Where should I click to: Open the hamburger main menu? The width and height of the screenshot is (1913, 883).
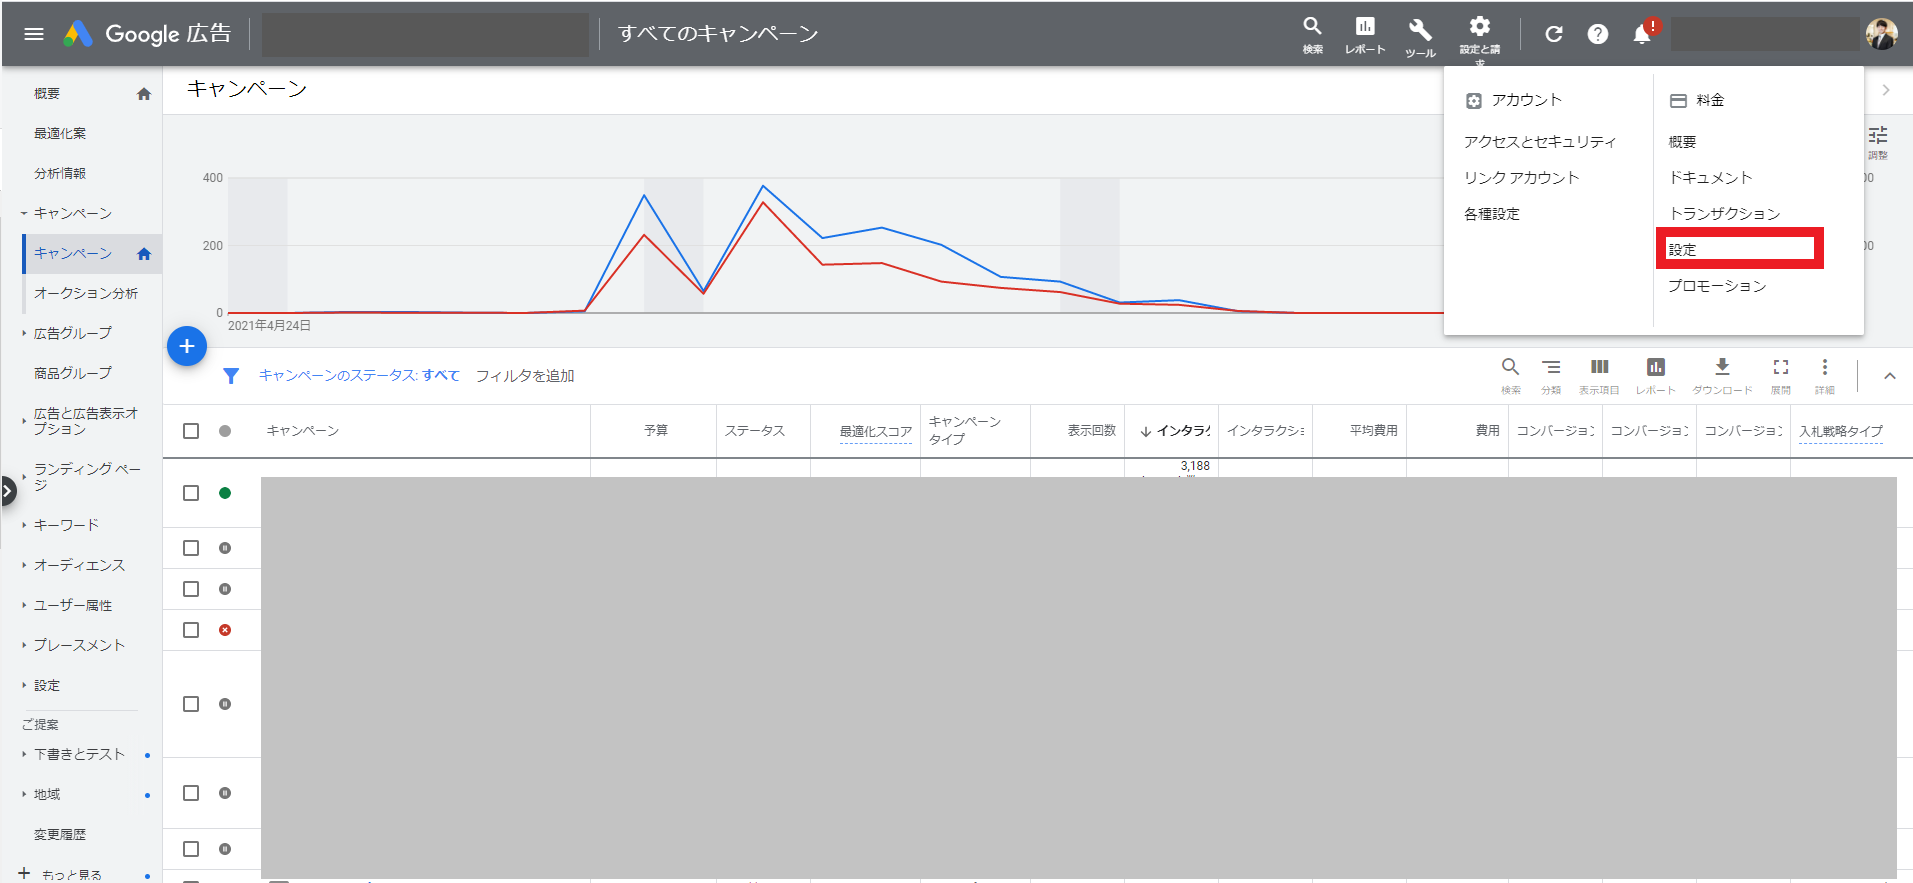[x=34, y=34]
